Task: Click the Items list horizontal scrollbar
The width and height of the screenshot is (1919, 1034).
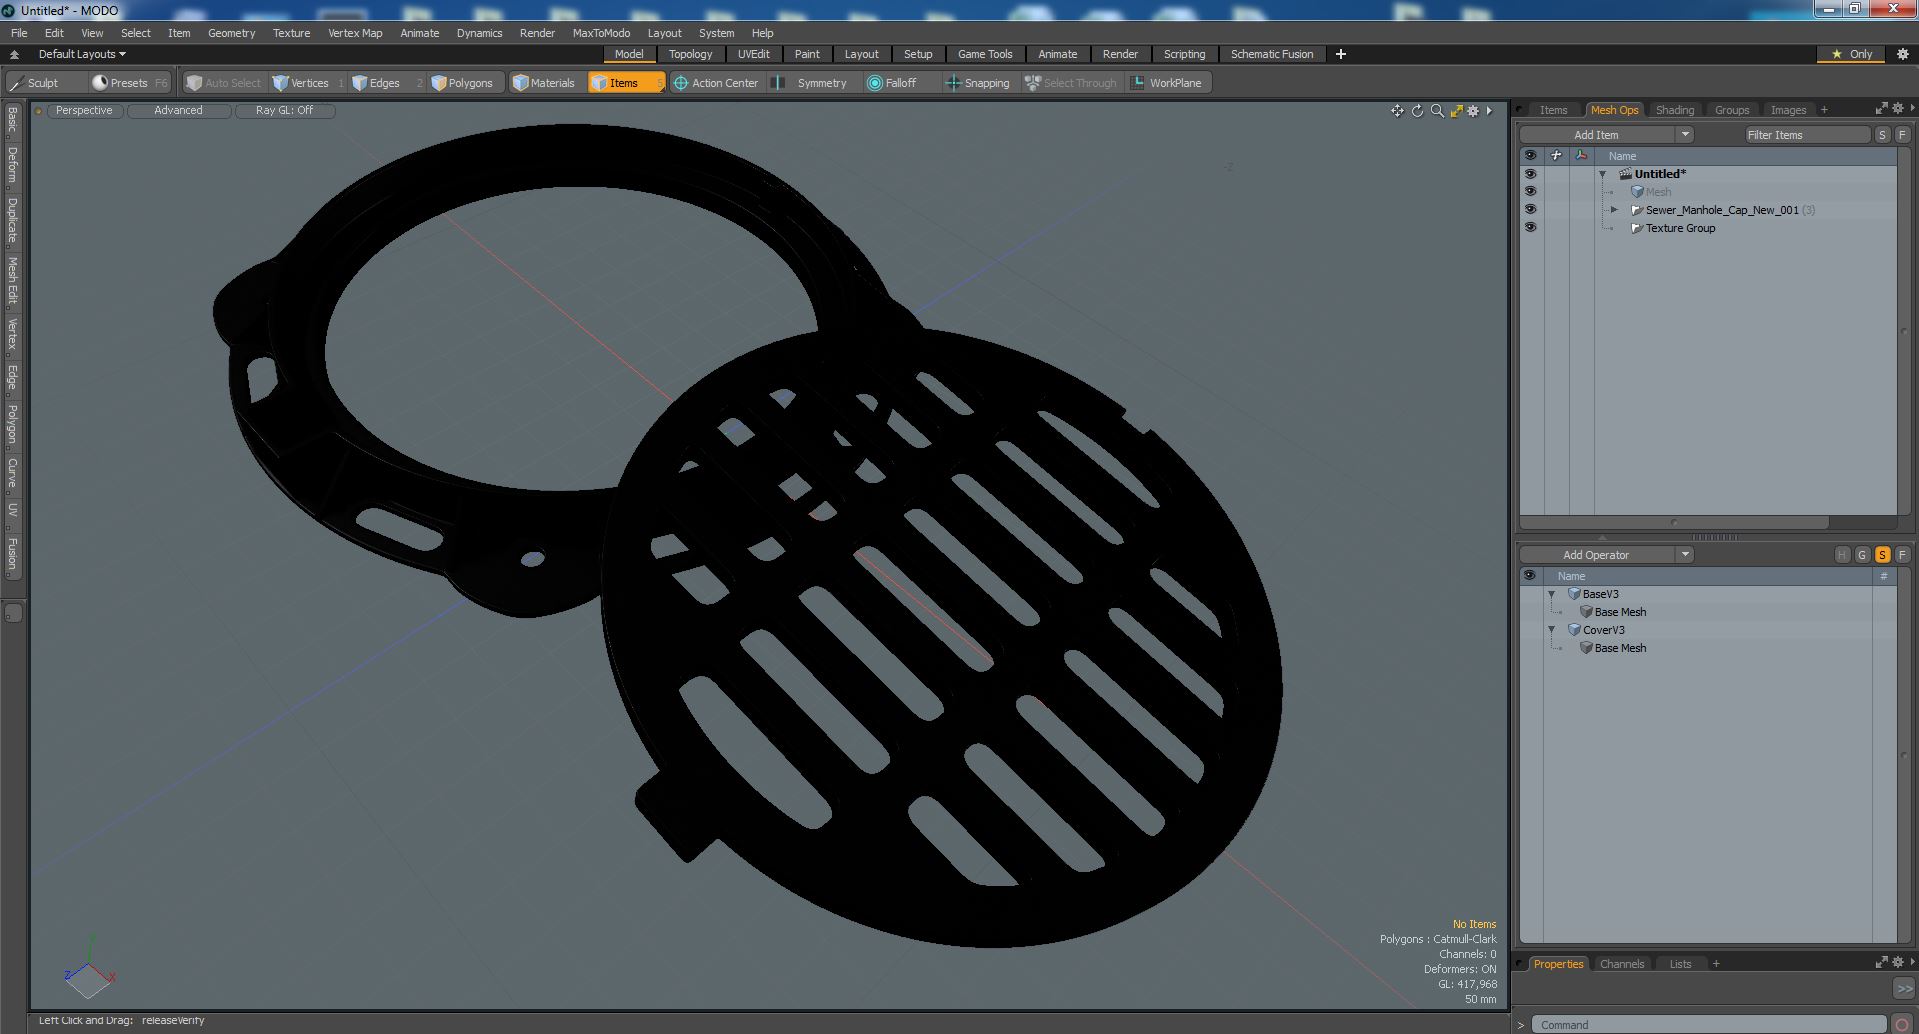Action: point(1674,522)
